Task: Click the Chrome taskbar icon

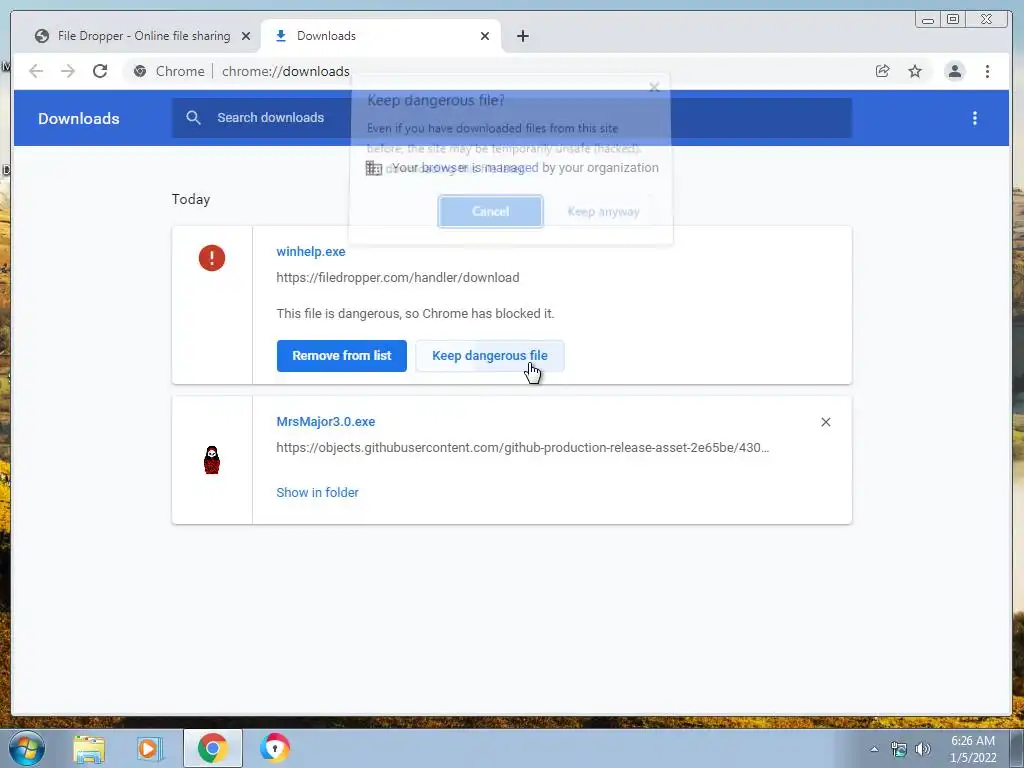Action: pyautogui.click(x=213, y=748)
